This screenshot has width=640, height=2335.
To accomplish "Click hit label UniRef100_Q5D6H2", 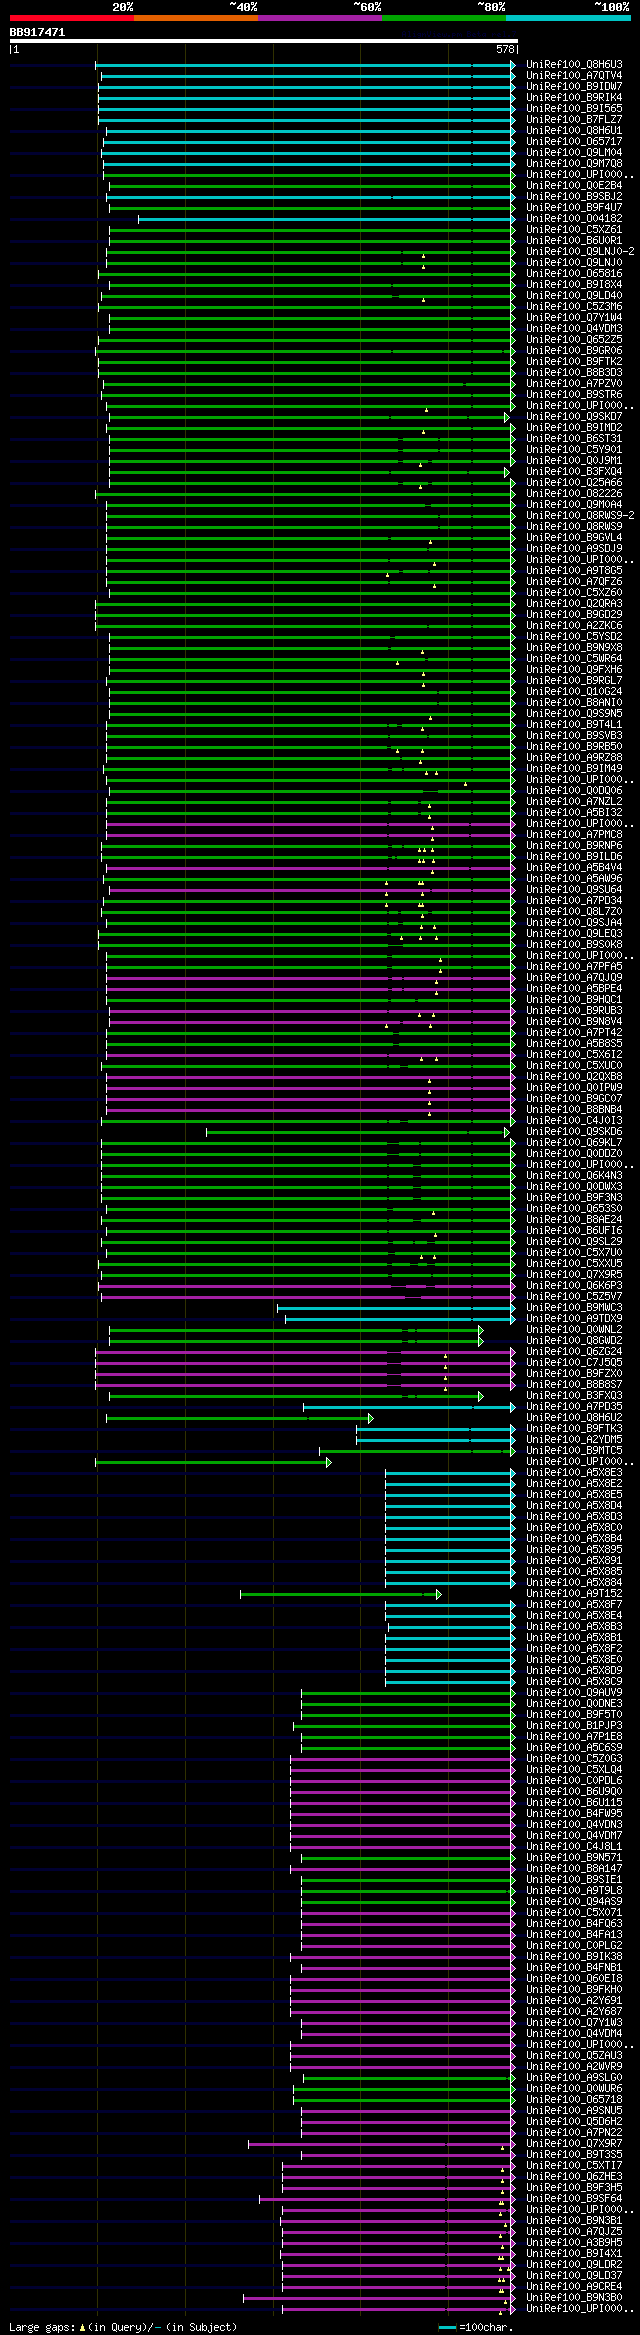I will (574, 2121).
